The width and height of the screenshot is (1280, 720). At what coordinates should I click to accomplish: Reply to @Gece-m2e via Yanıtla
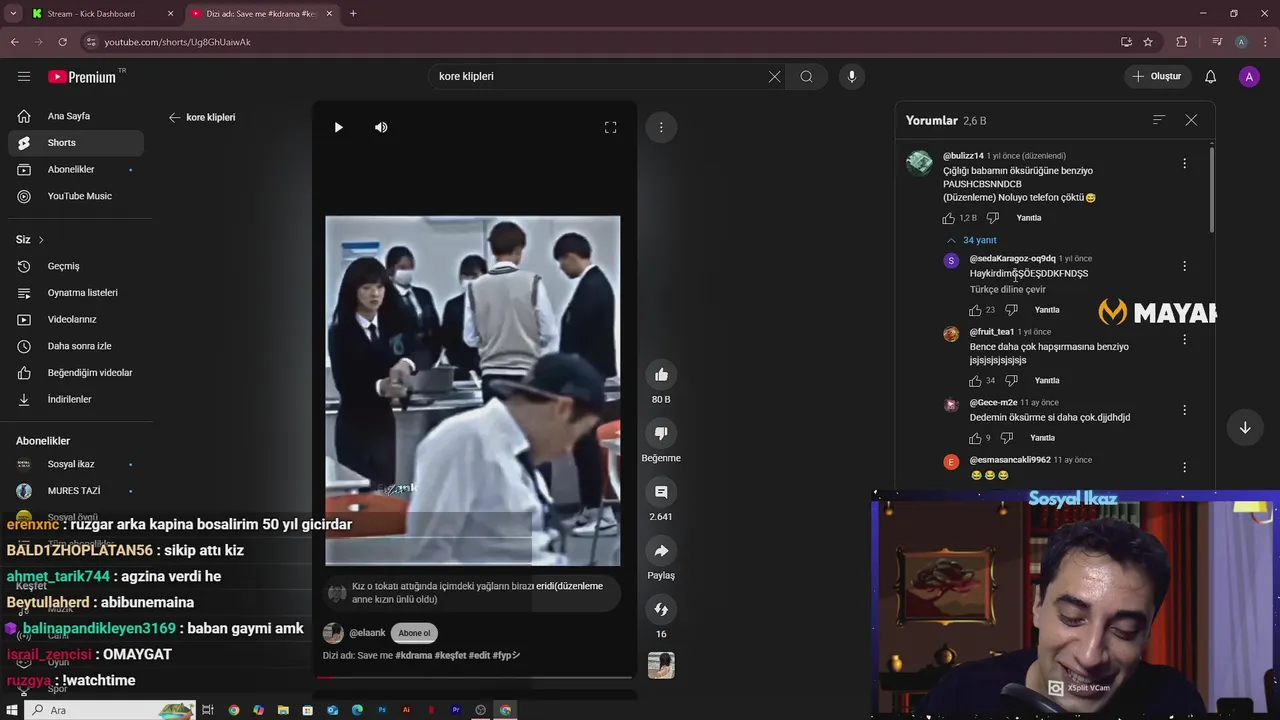[1042, 438]
